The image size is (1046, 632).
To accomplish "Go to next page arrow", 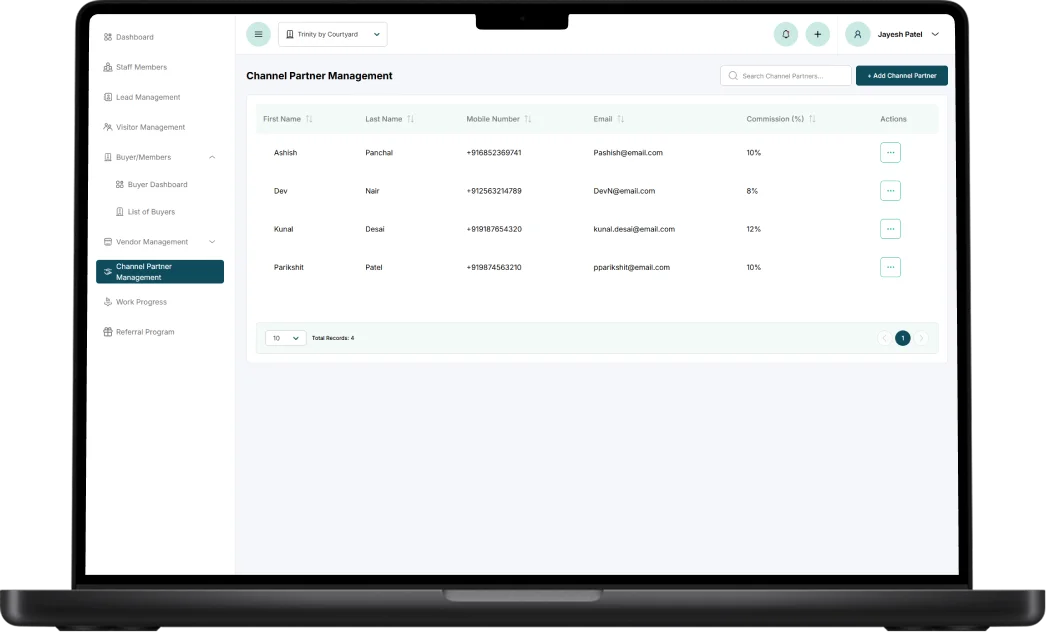I will [921, 338].
